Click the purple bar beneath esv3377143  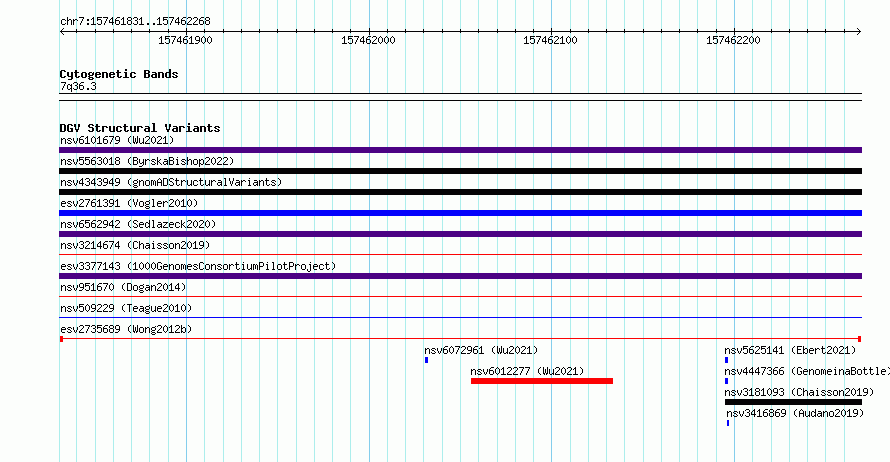click(460, 276)
